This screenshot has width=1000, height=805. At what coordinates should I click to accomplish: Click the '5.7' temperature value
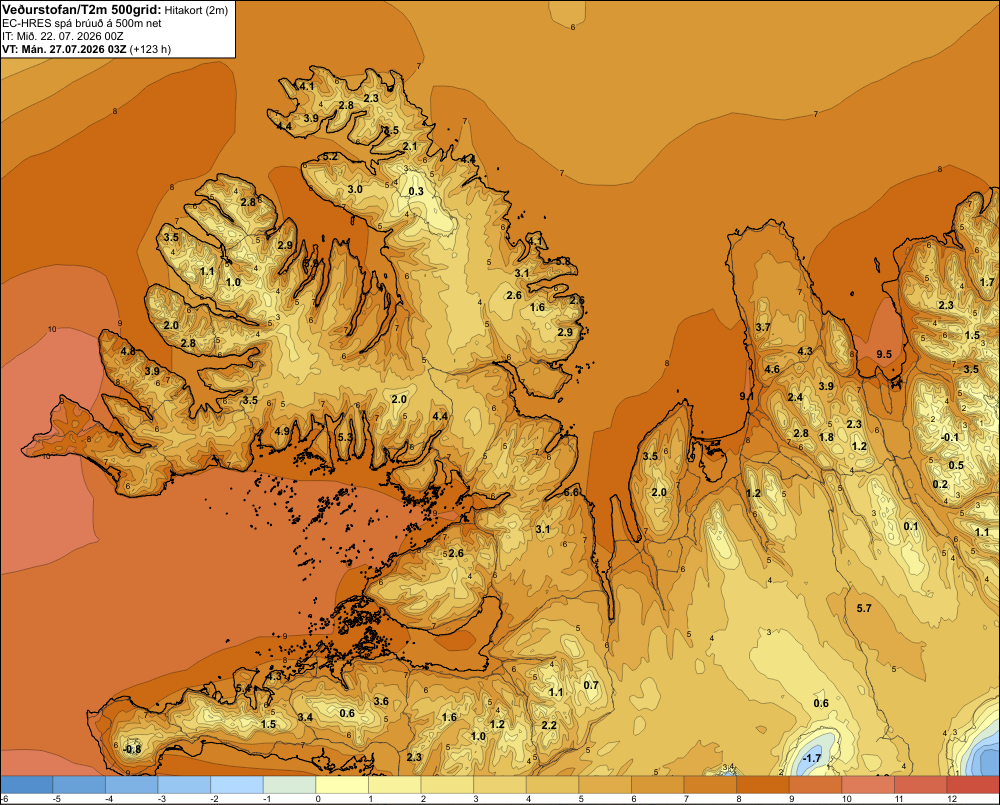[x=864, y=609]
